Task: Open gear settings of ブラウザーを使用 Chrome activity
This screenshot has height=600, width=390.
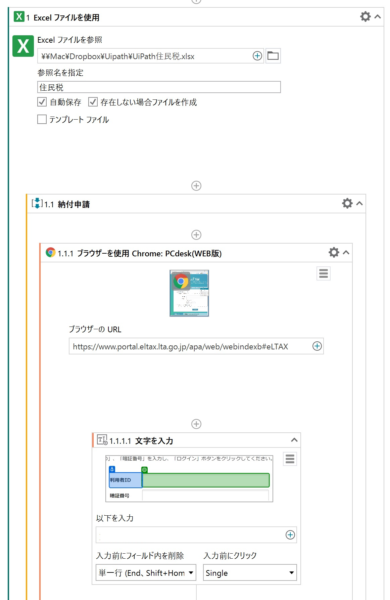Action: coord(334,252)
